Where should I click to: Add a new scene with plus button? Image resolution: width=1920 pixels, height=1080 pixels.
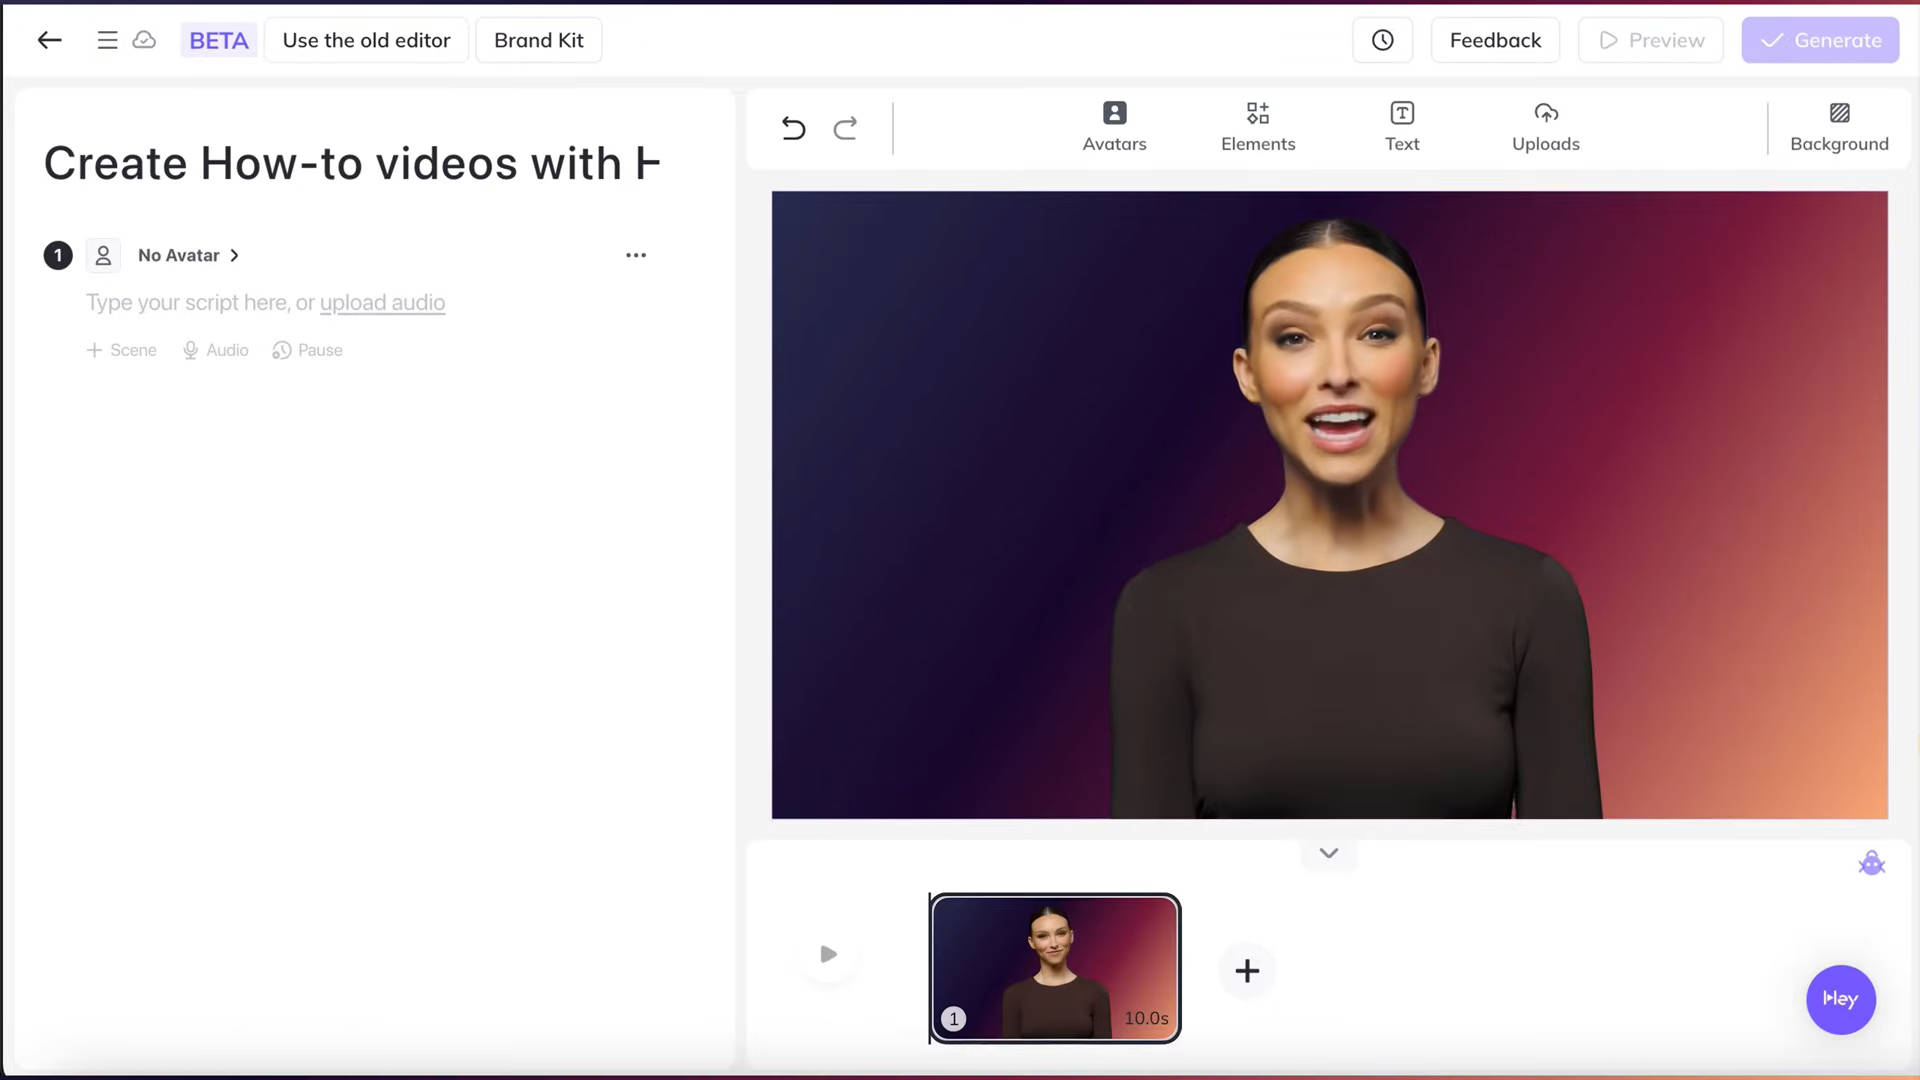pos(1246,970)
